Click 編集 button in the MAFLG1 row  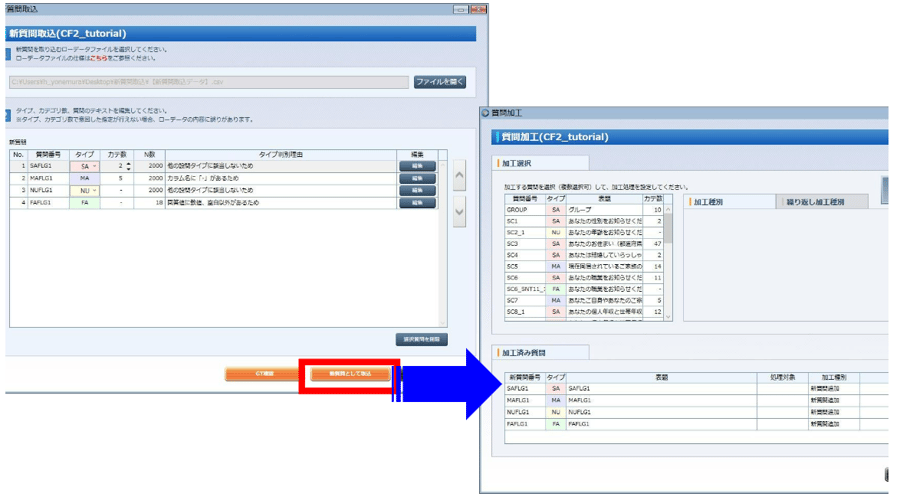[x=411, y=178]
